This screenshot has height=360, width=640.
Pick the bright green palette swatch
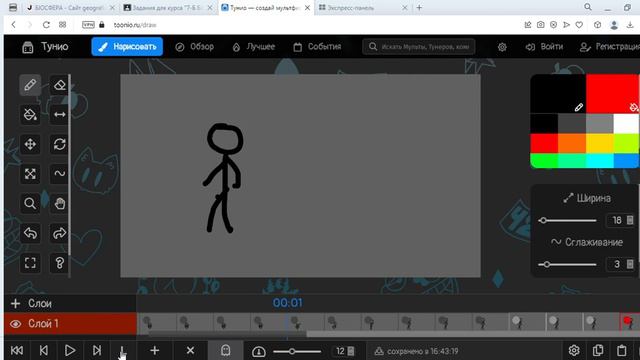544,160
